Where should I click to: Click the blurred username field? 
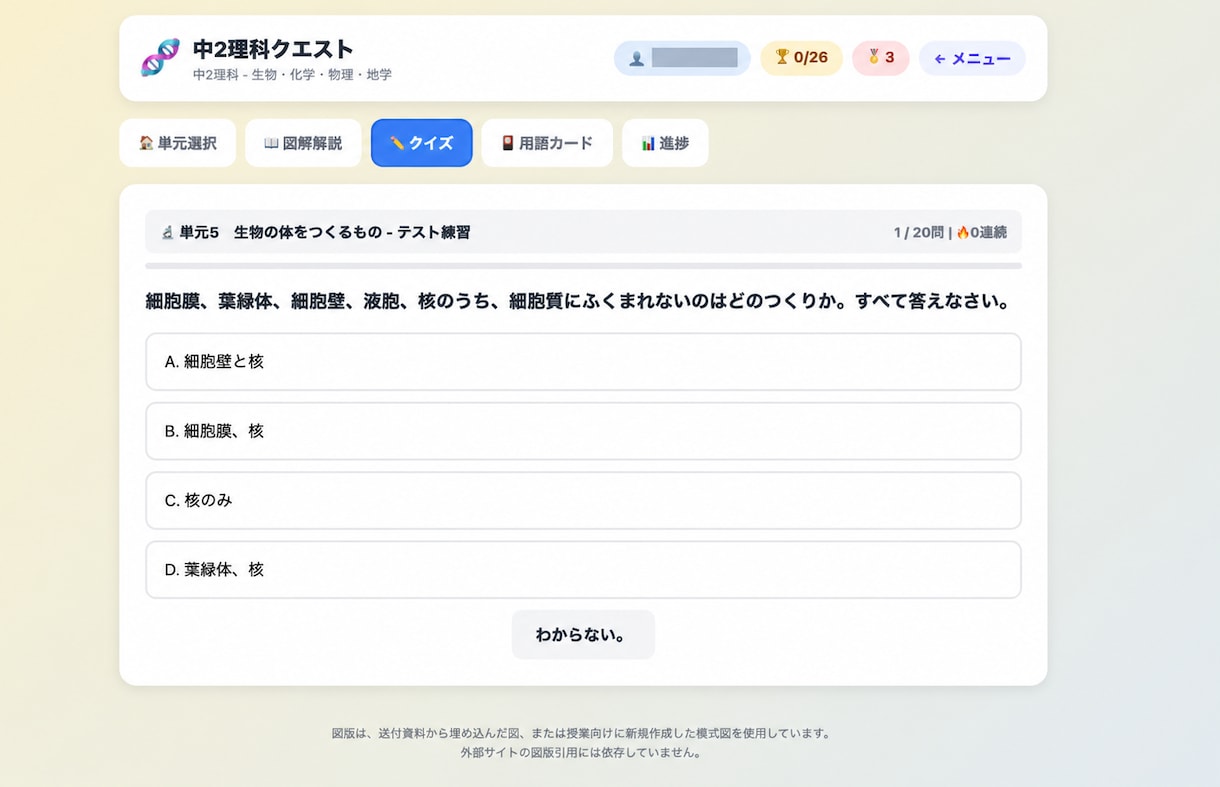pyautogui.click(x=694, y=58)
